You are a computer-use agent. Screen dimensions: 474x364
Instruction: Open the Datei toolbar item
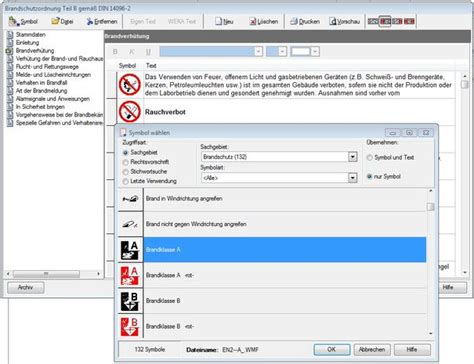point(62,22)
